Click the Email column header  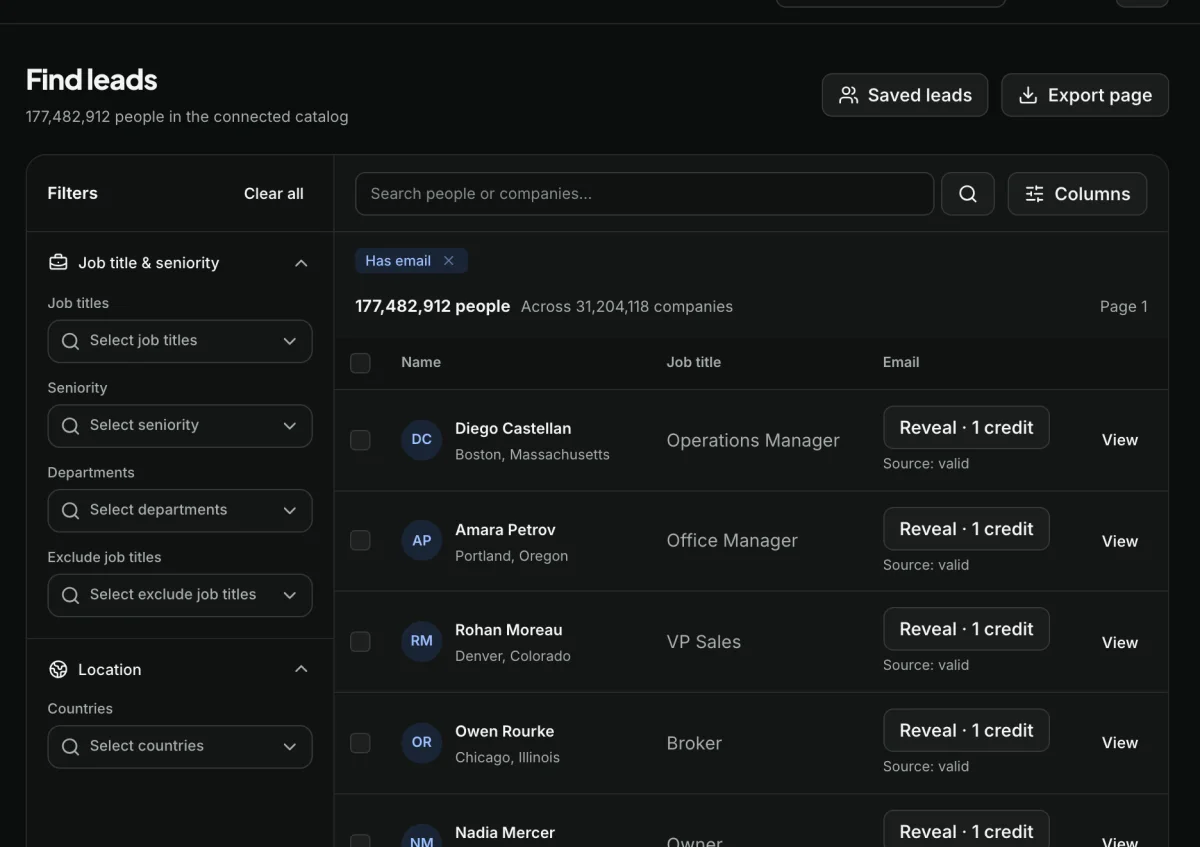click(x=901, y=363)
